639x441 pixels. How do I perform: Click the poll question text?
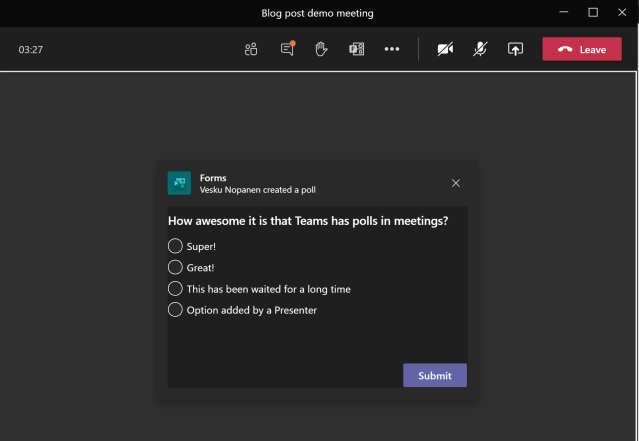coord(308,221)
